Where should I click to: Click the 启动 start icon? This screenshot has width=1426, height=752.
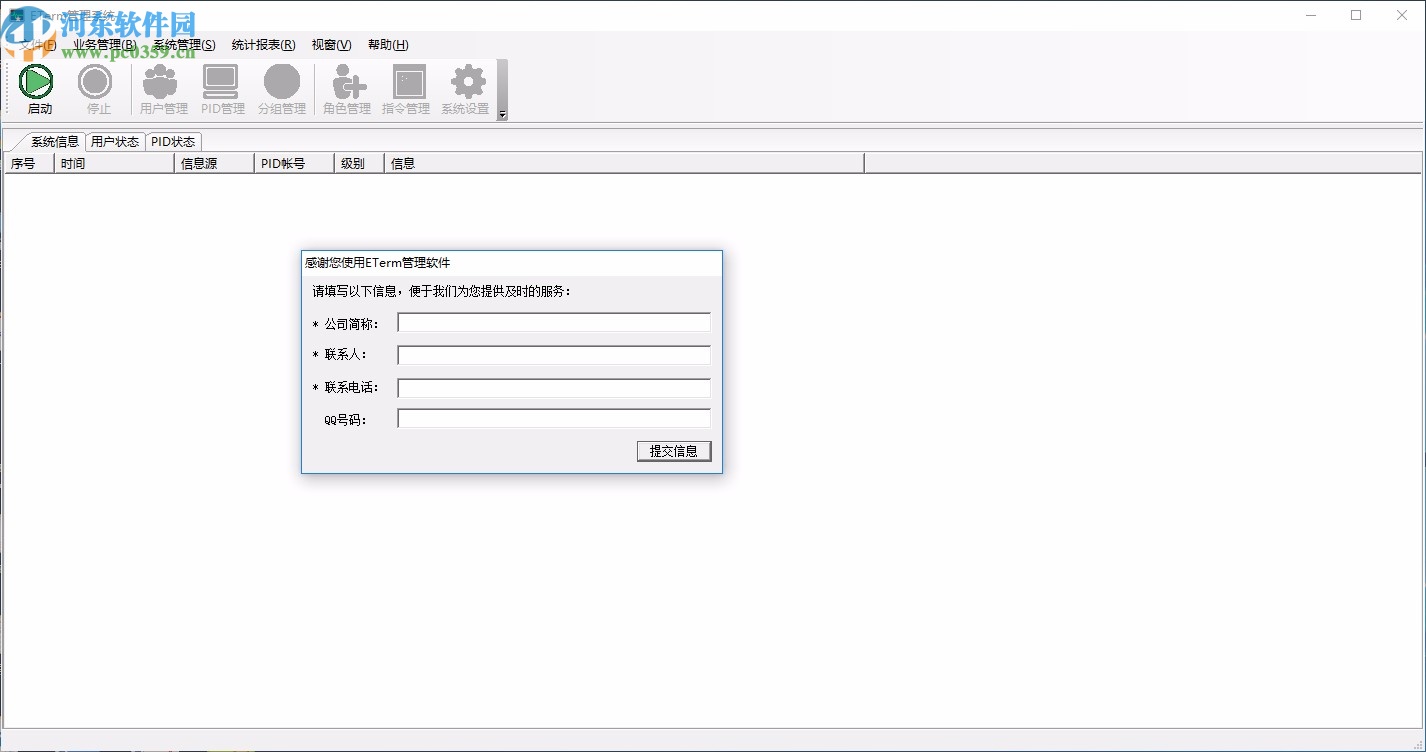coord(38,89)
